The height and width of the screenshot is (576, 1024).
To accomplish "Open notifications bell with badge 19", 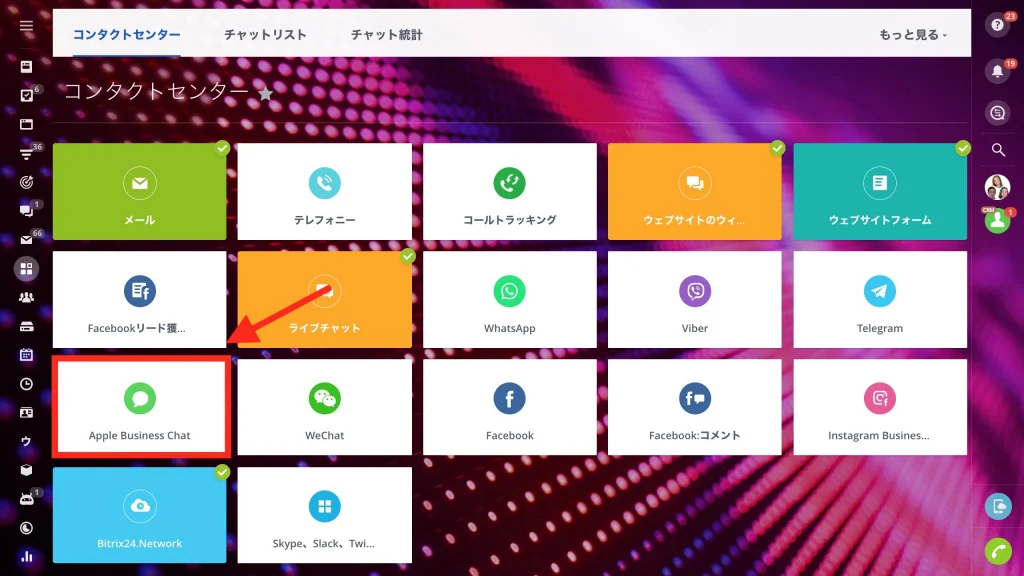I will [x=997, y=71].
